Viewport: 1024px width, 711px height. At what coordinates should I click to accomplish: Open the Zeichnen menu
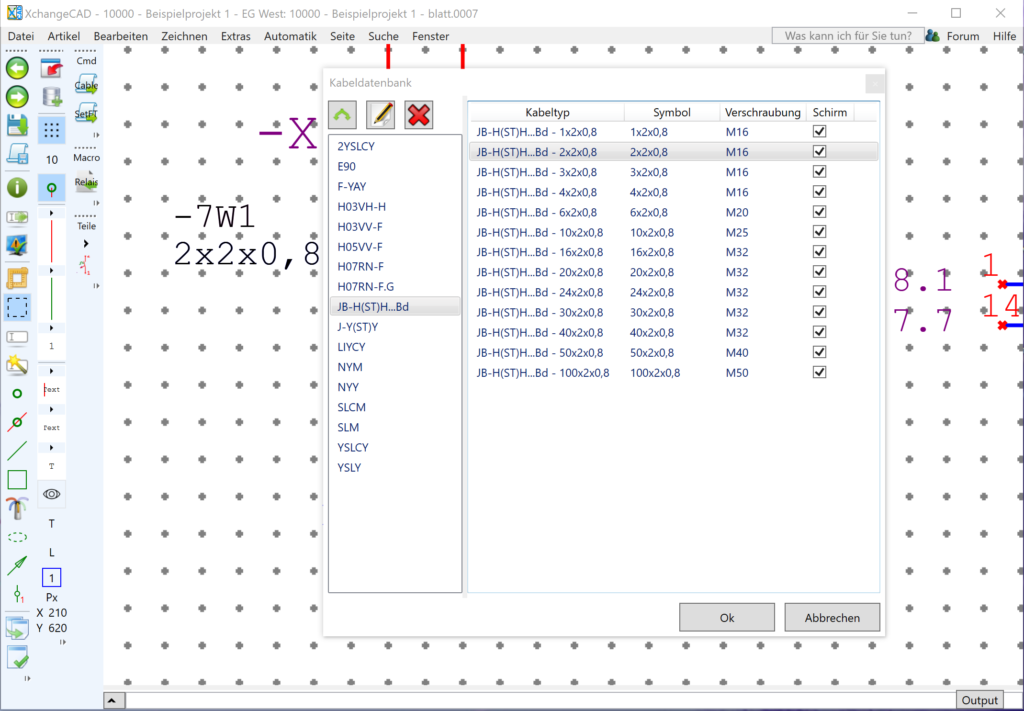(184, 36)
